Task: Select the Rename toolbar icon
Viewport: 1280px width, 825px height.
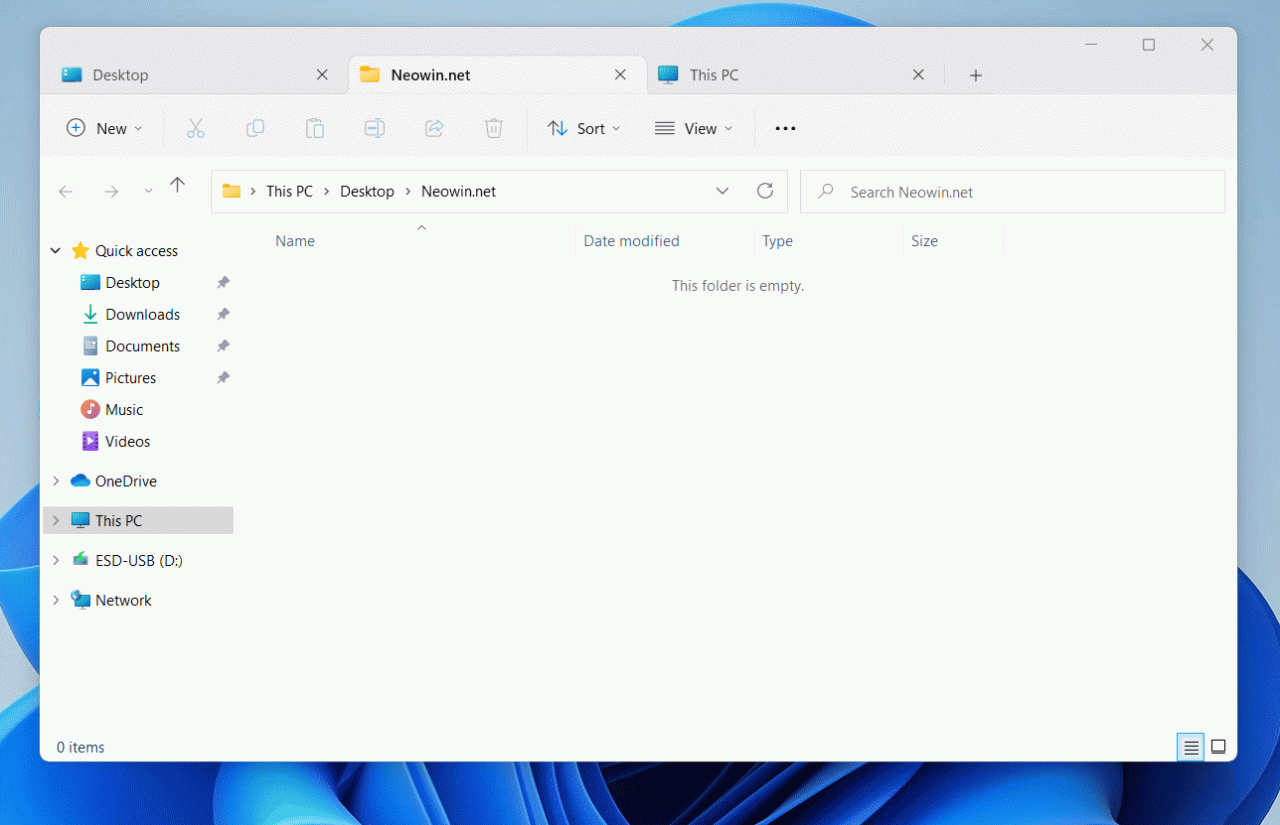Action: pos(374,128)
